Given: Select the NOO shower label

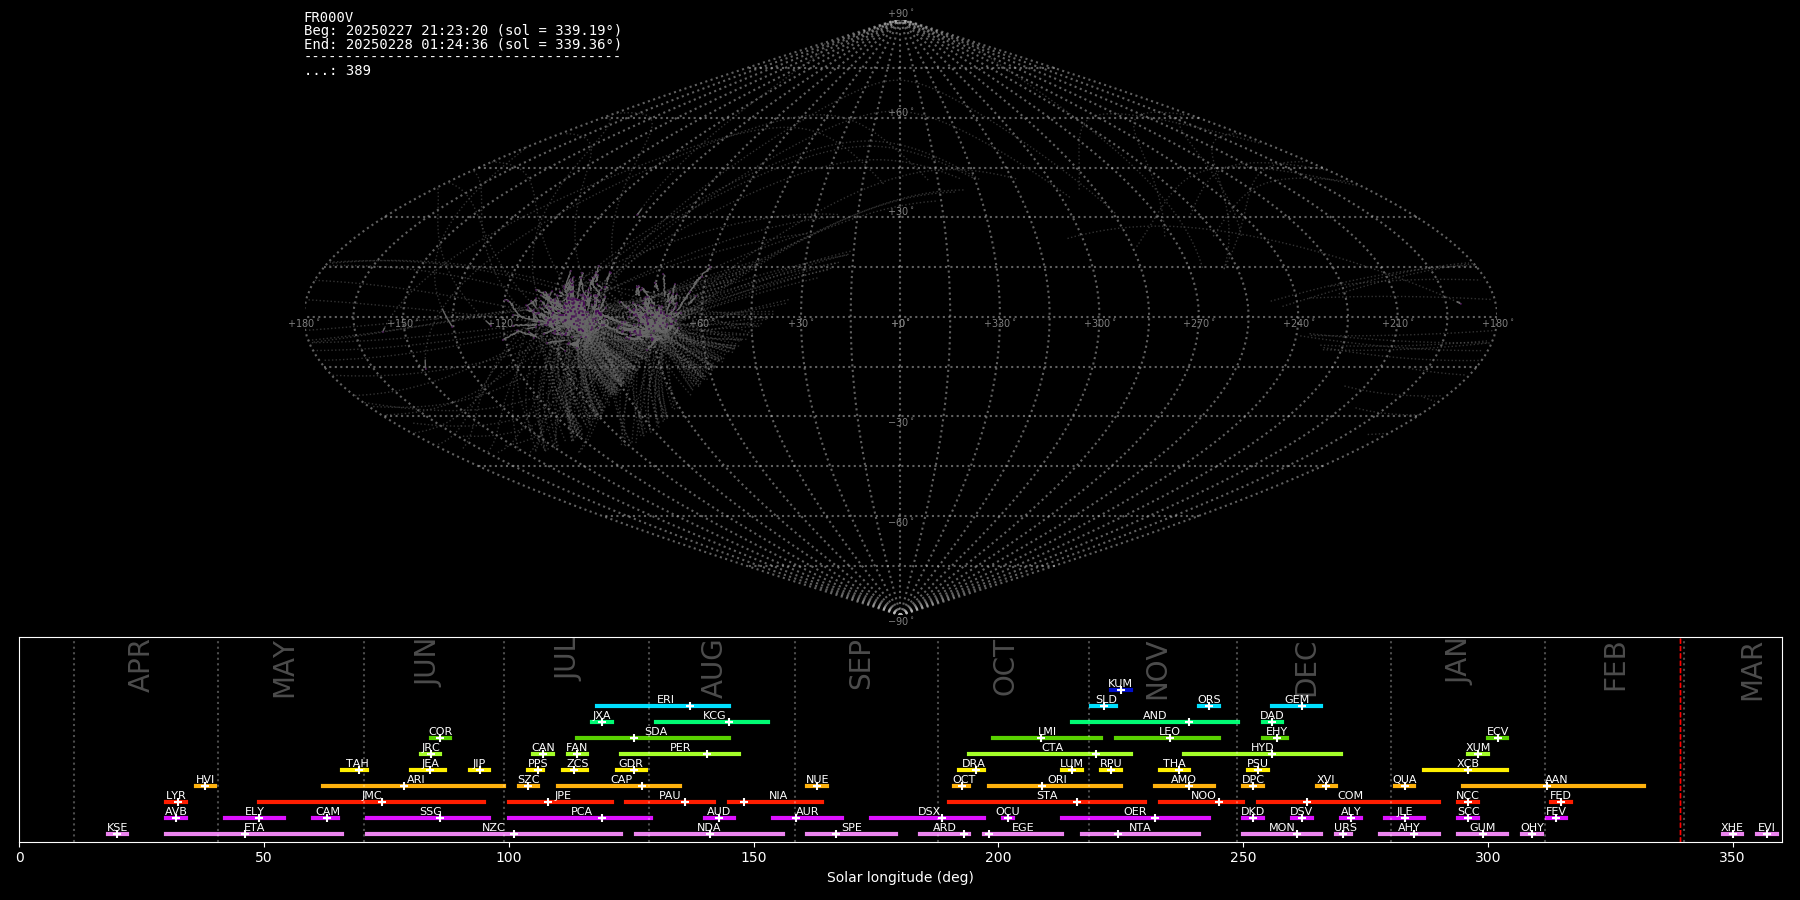Looking at the screenshot, I should (x=1203, y=796).
